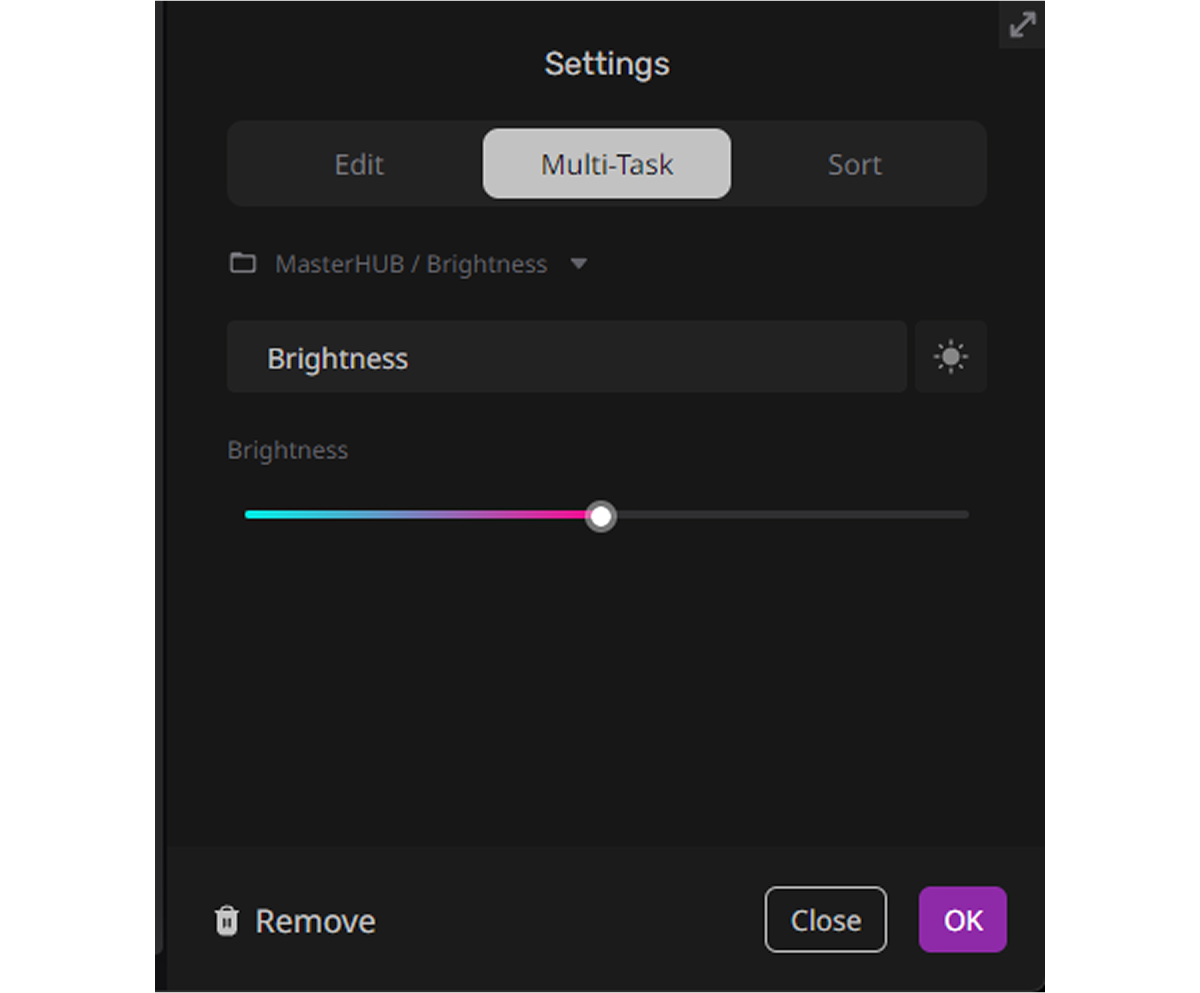This screenshot has height=993, width=1200.
Task: Click the sun brightness icon button
Action: pyautogui.click(x=951, y=357)
